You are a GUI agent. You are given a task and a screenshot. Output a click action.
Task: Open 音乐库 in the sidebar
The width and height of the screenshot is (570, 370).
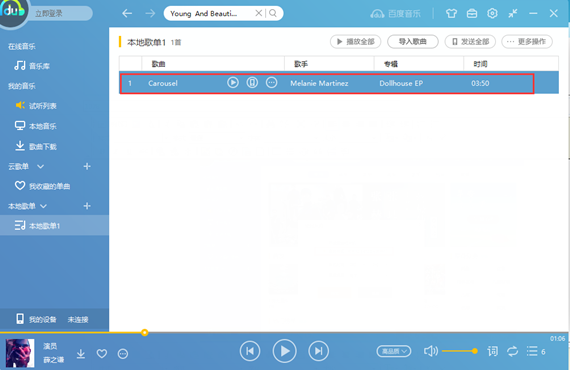(x=32, y=66)
